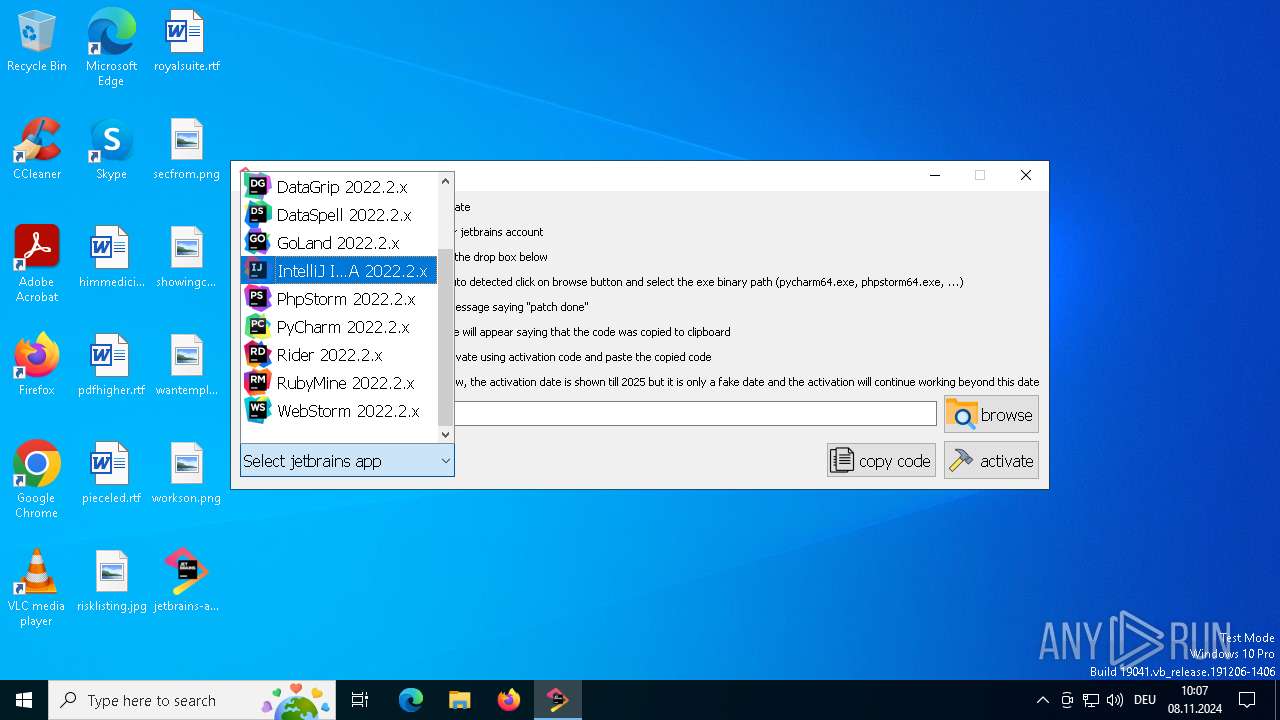The height and width of the screenshot is (720, 1280).
Task: Click the copy code button
Action: pyautogui.click(x=881, y=461)
